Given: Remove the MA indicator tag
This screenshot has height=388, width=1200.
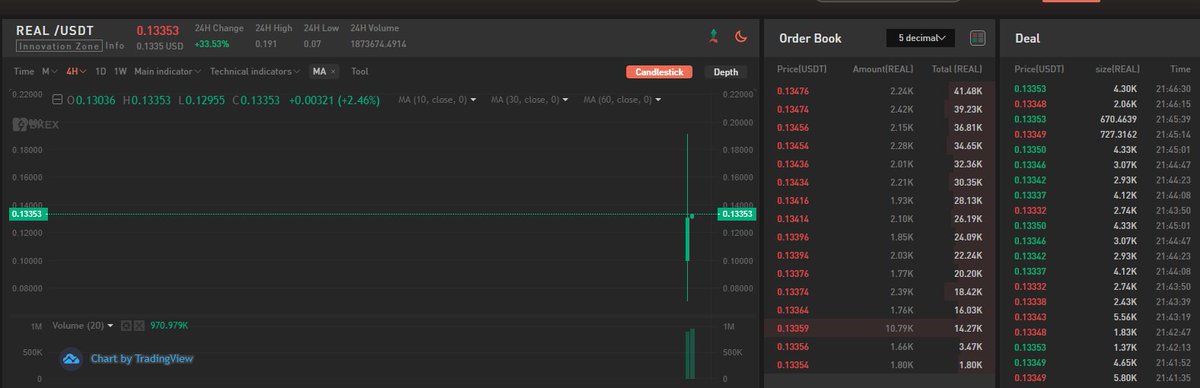Looking at the screenshot, I should pos(333,72).
